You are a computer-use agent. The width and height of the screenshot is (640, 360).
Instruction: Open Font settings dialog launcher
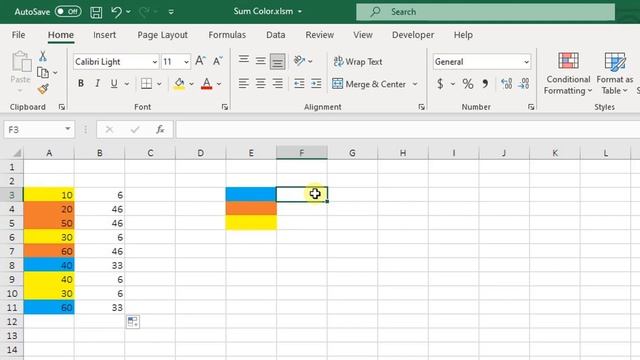tap(224, 107)
